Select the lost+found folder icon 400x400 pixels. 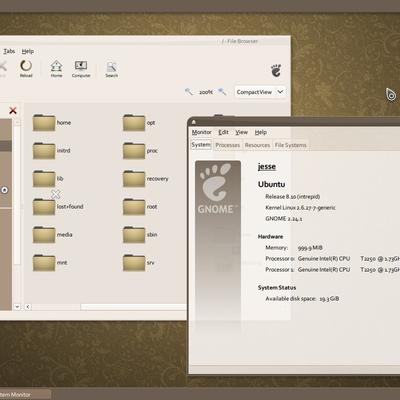44,207
